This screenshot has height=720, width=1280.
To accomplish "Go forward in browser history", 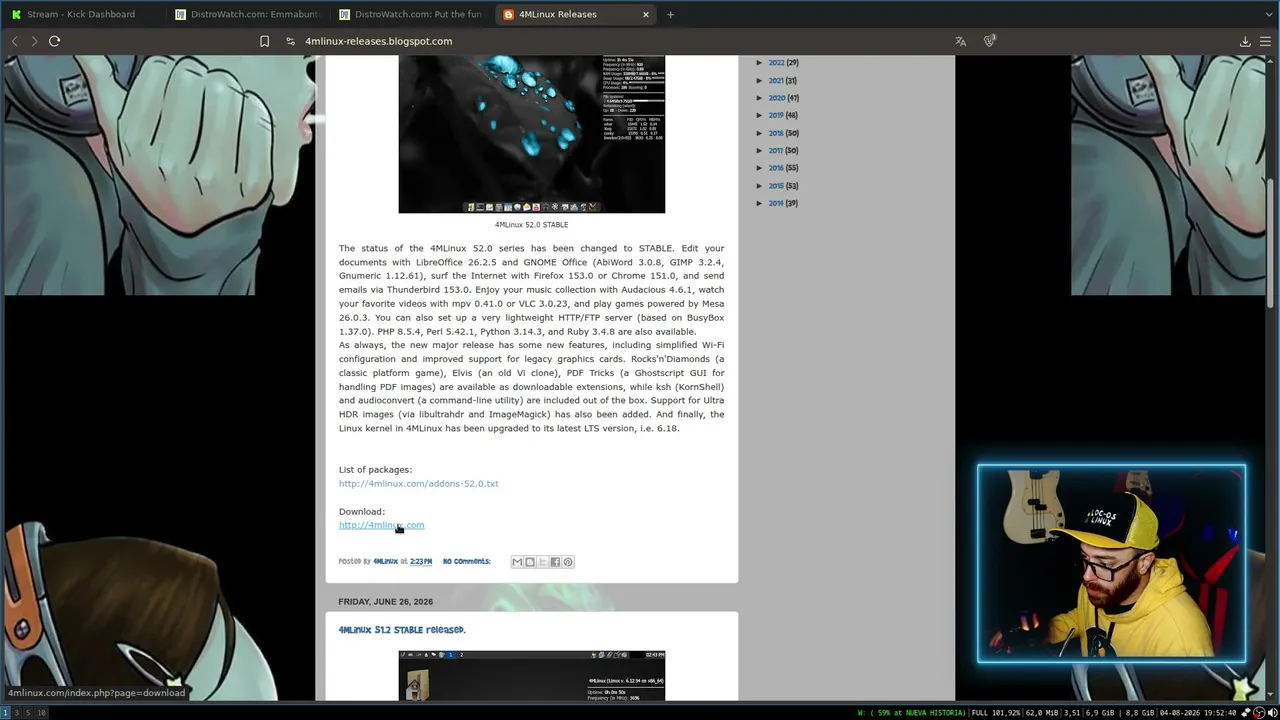I will 34,41.
